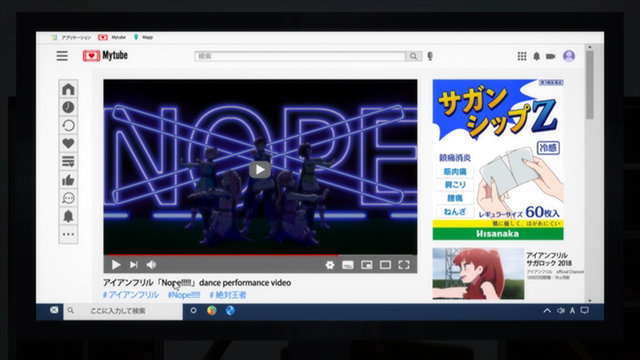Switch to miniplayer mode
Viewport: 640px width, 360px height.
[367, 265]
